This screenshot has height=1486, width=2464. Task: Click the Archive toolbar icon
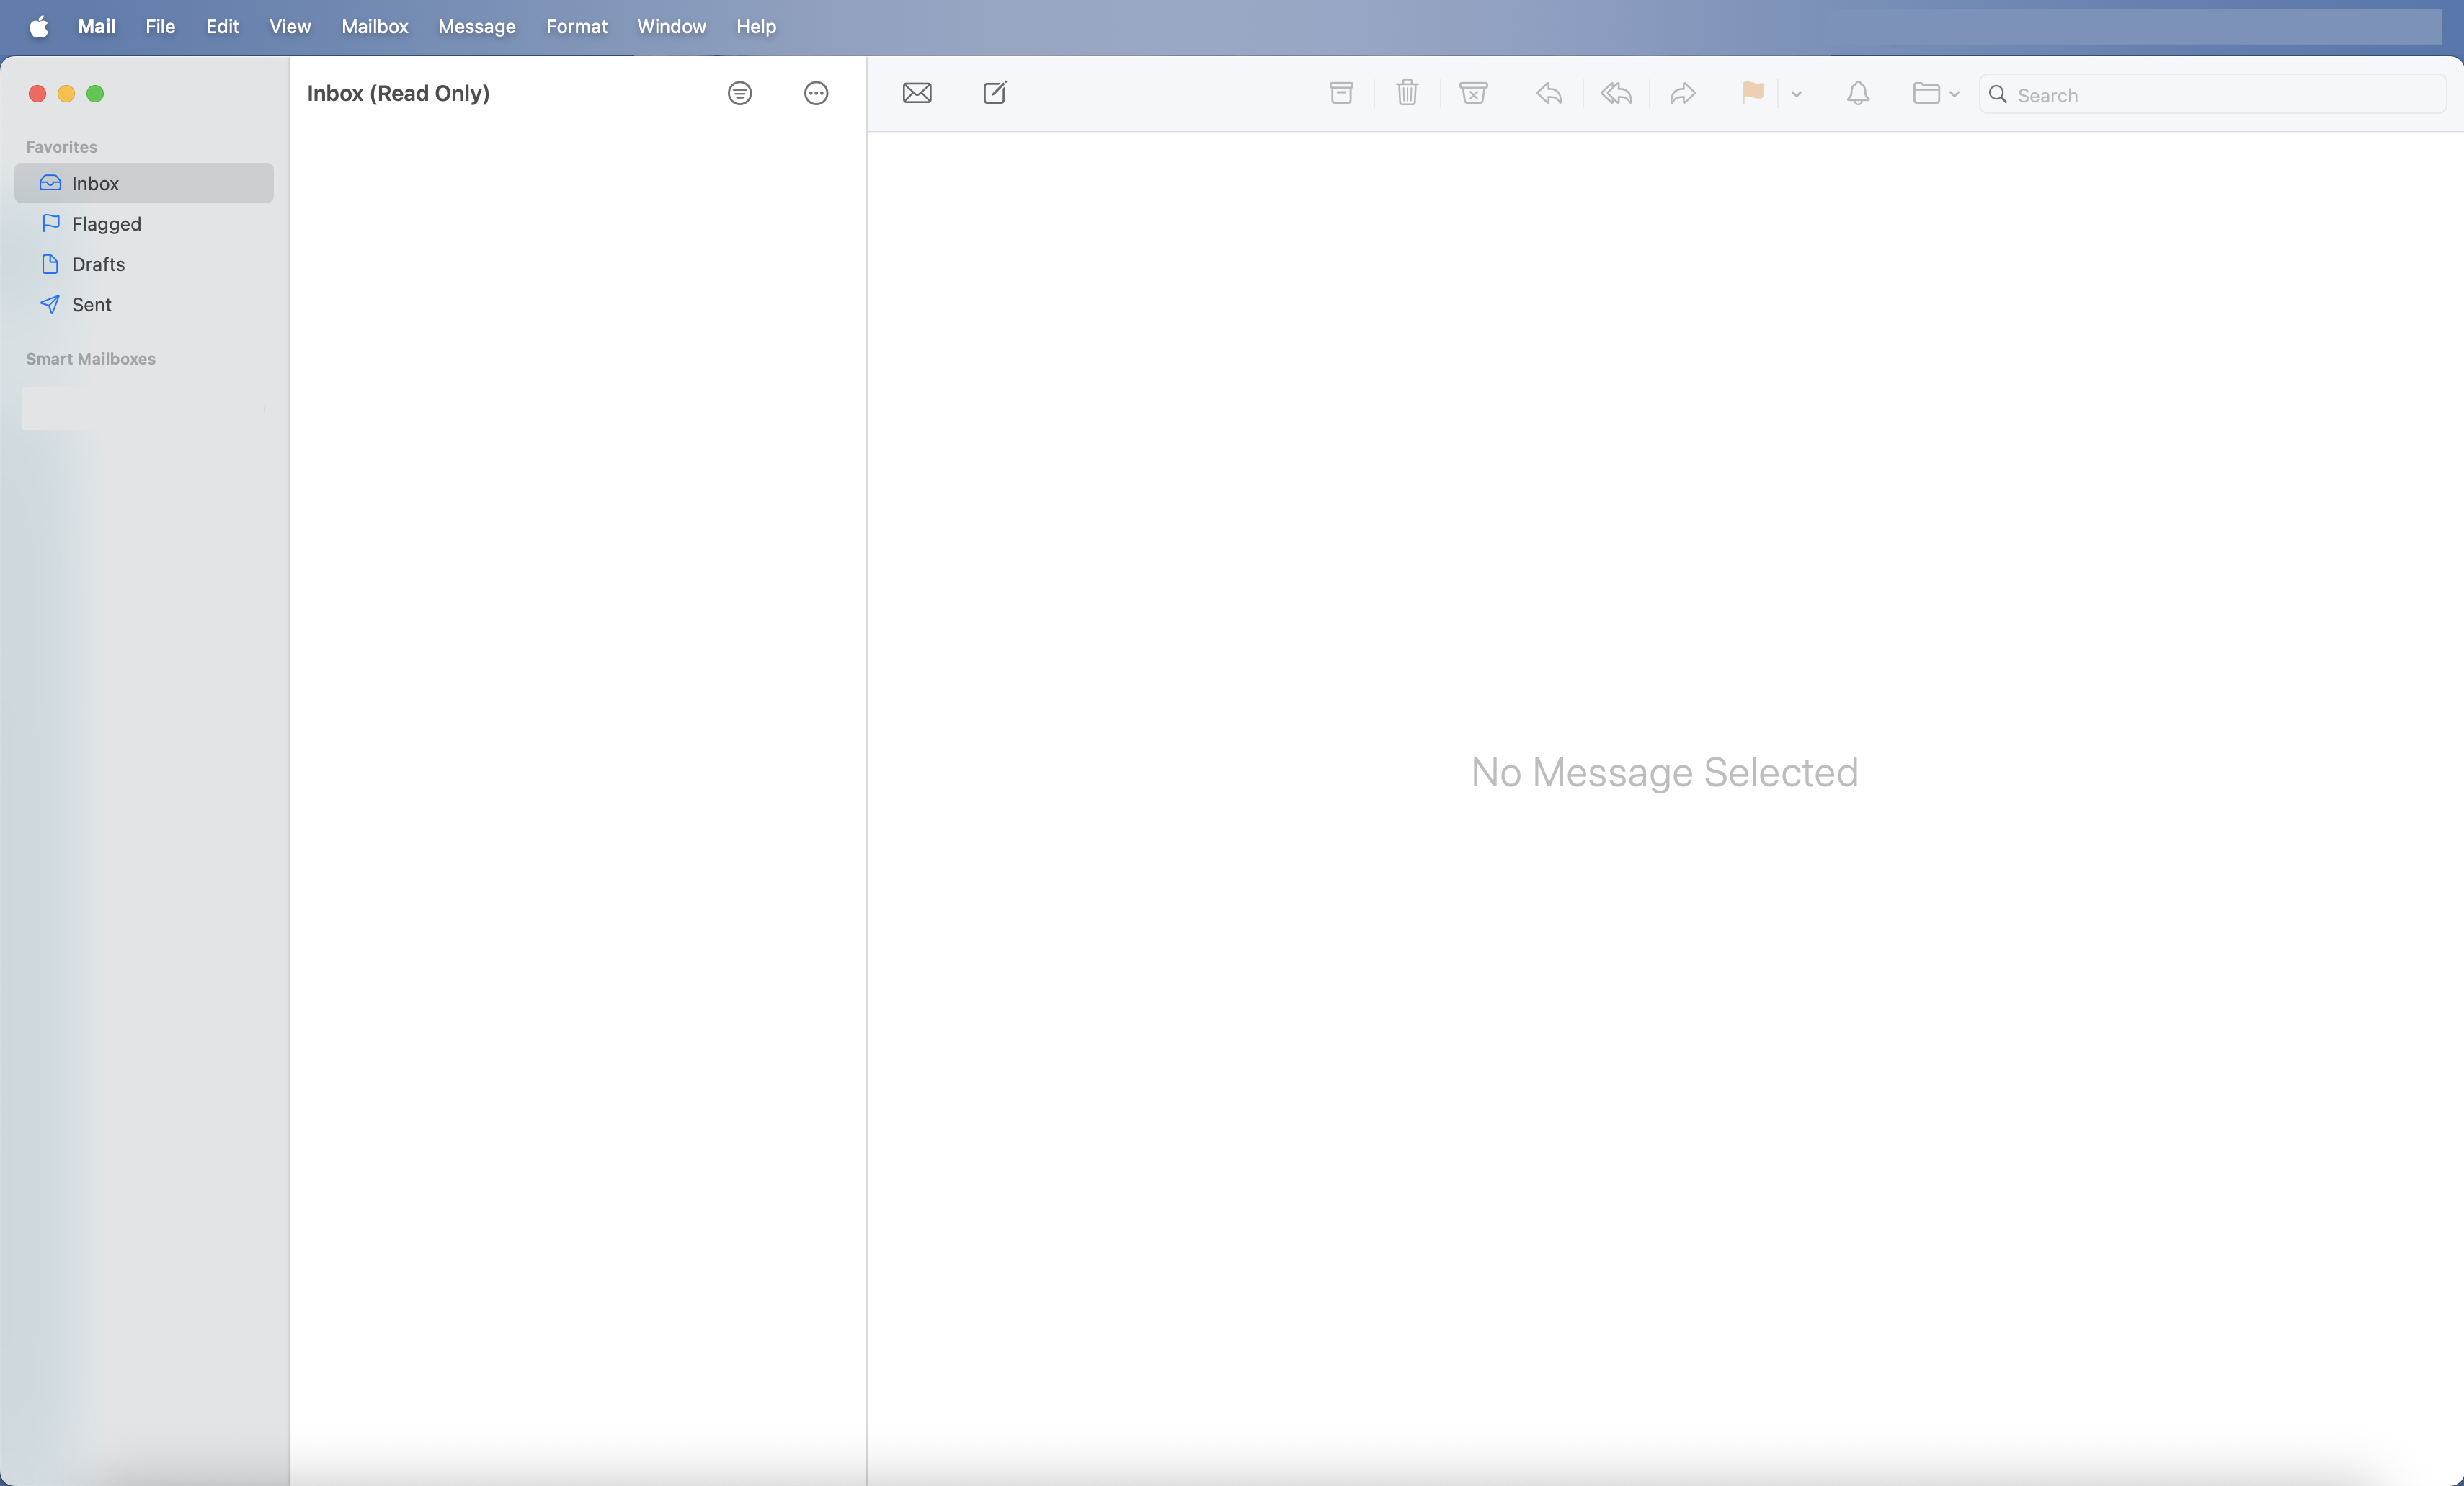click(x=1341, y=93)
